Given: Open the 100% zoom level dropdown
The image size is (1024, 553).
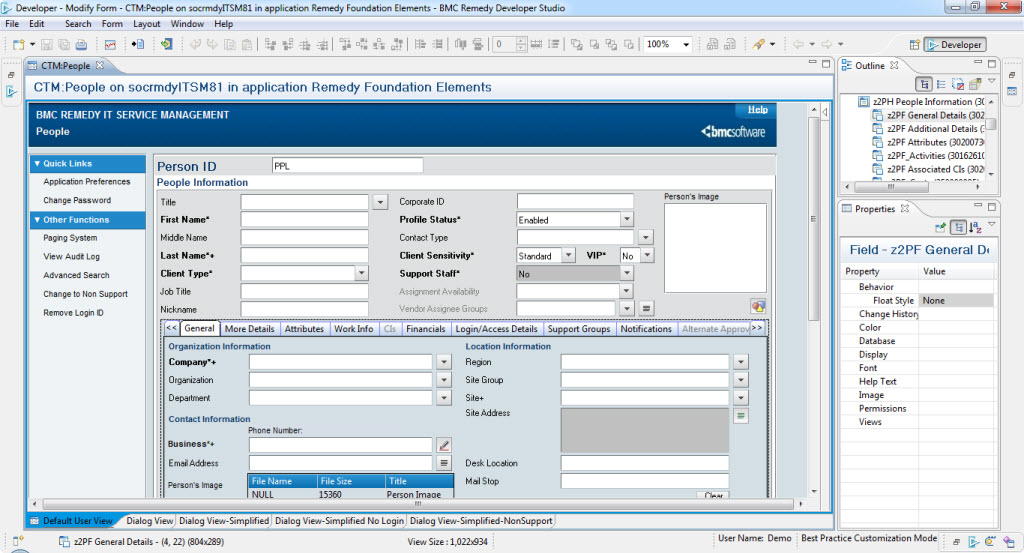Looking at the screenshot, I should pos(686,44).
